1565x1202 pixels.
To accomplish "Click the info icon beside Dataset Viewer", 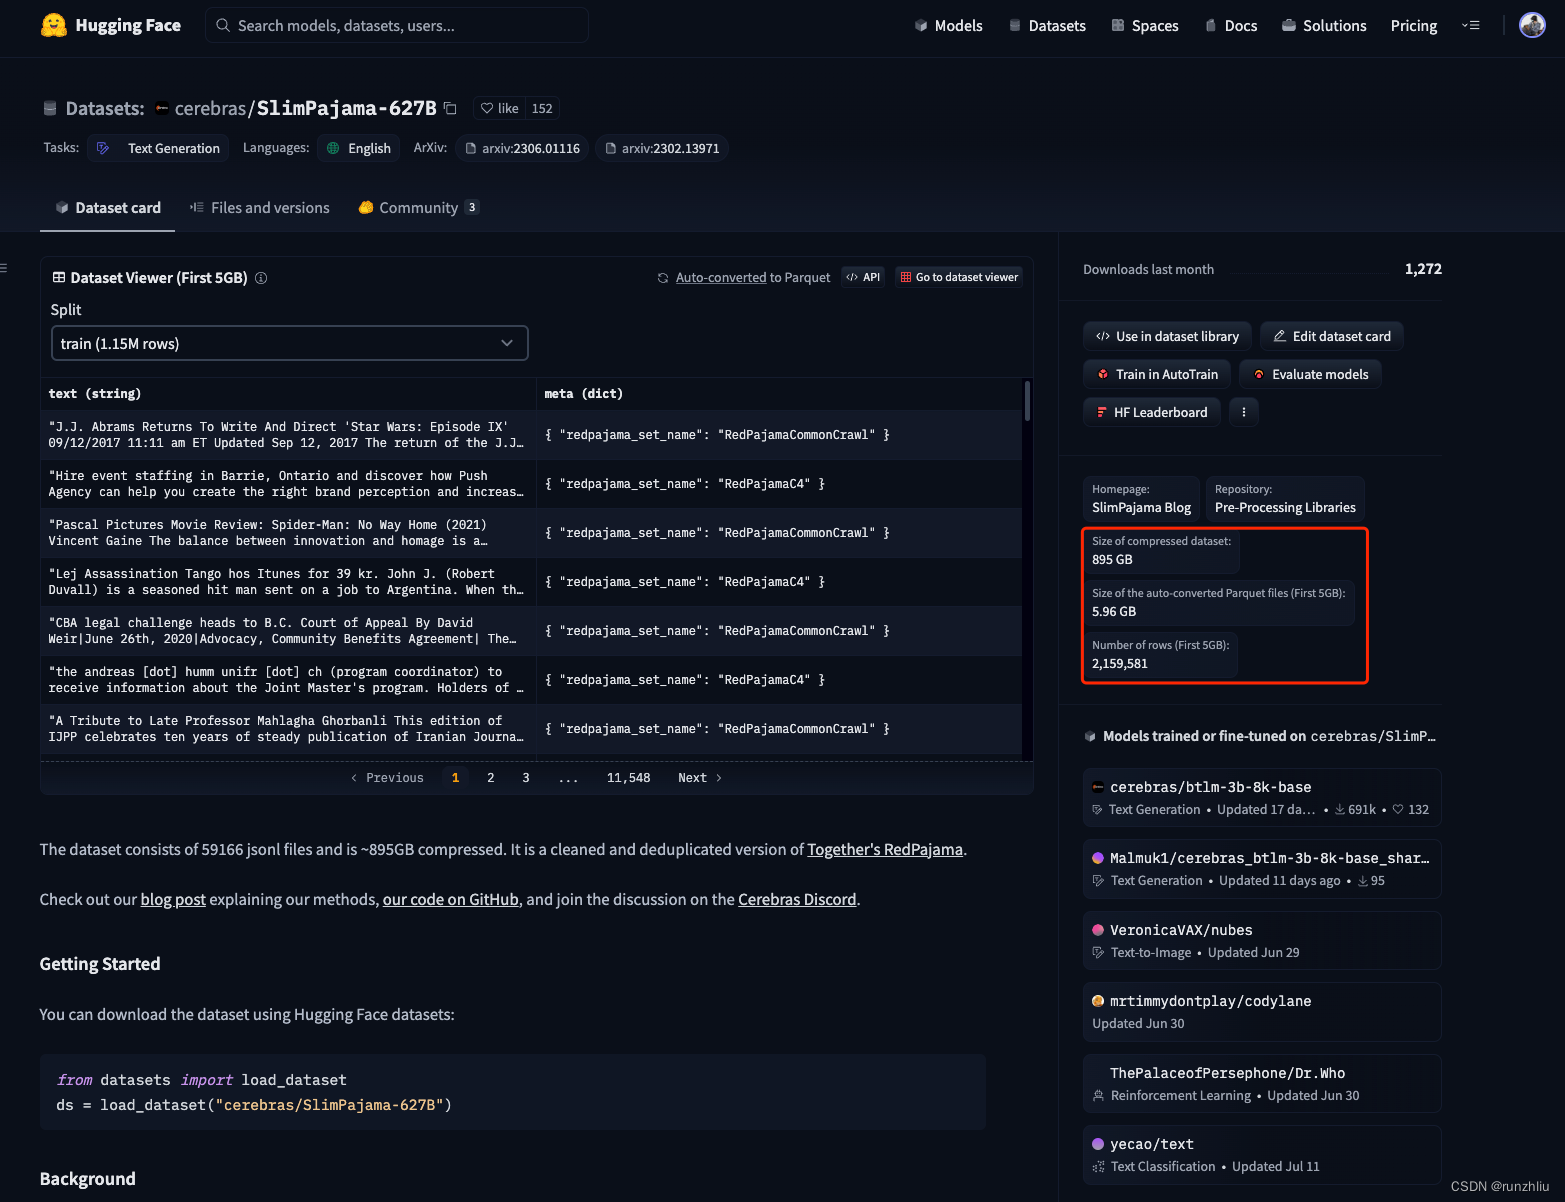I will [x=261, y=278].
